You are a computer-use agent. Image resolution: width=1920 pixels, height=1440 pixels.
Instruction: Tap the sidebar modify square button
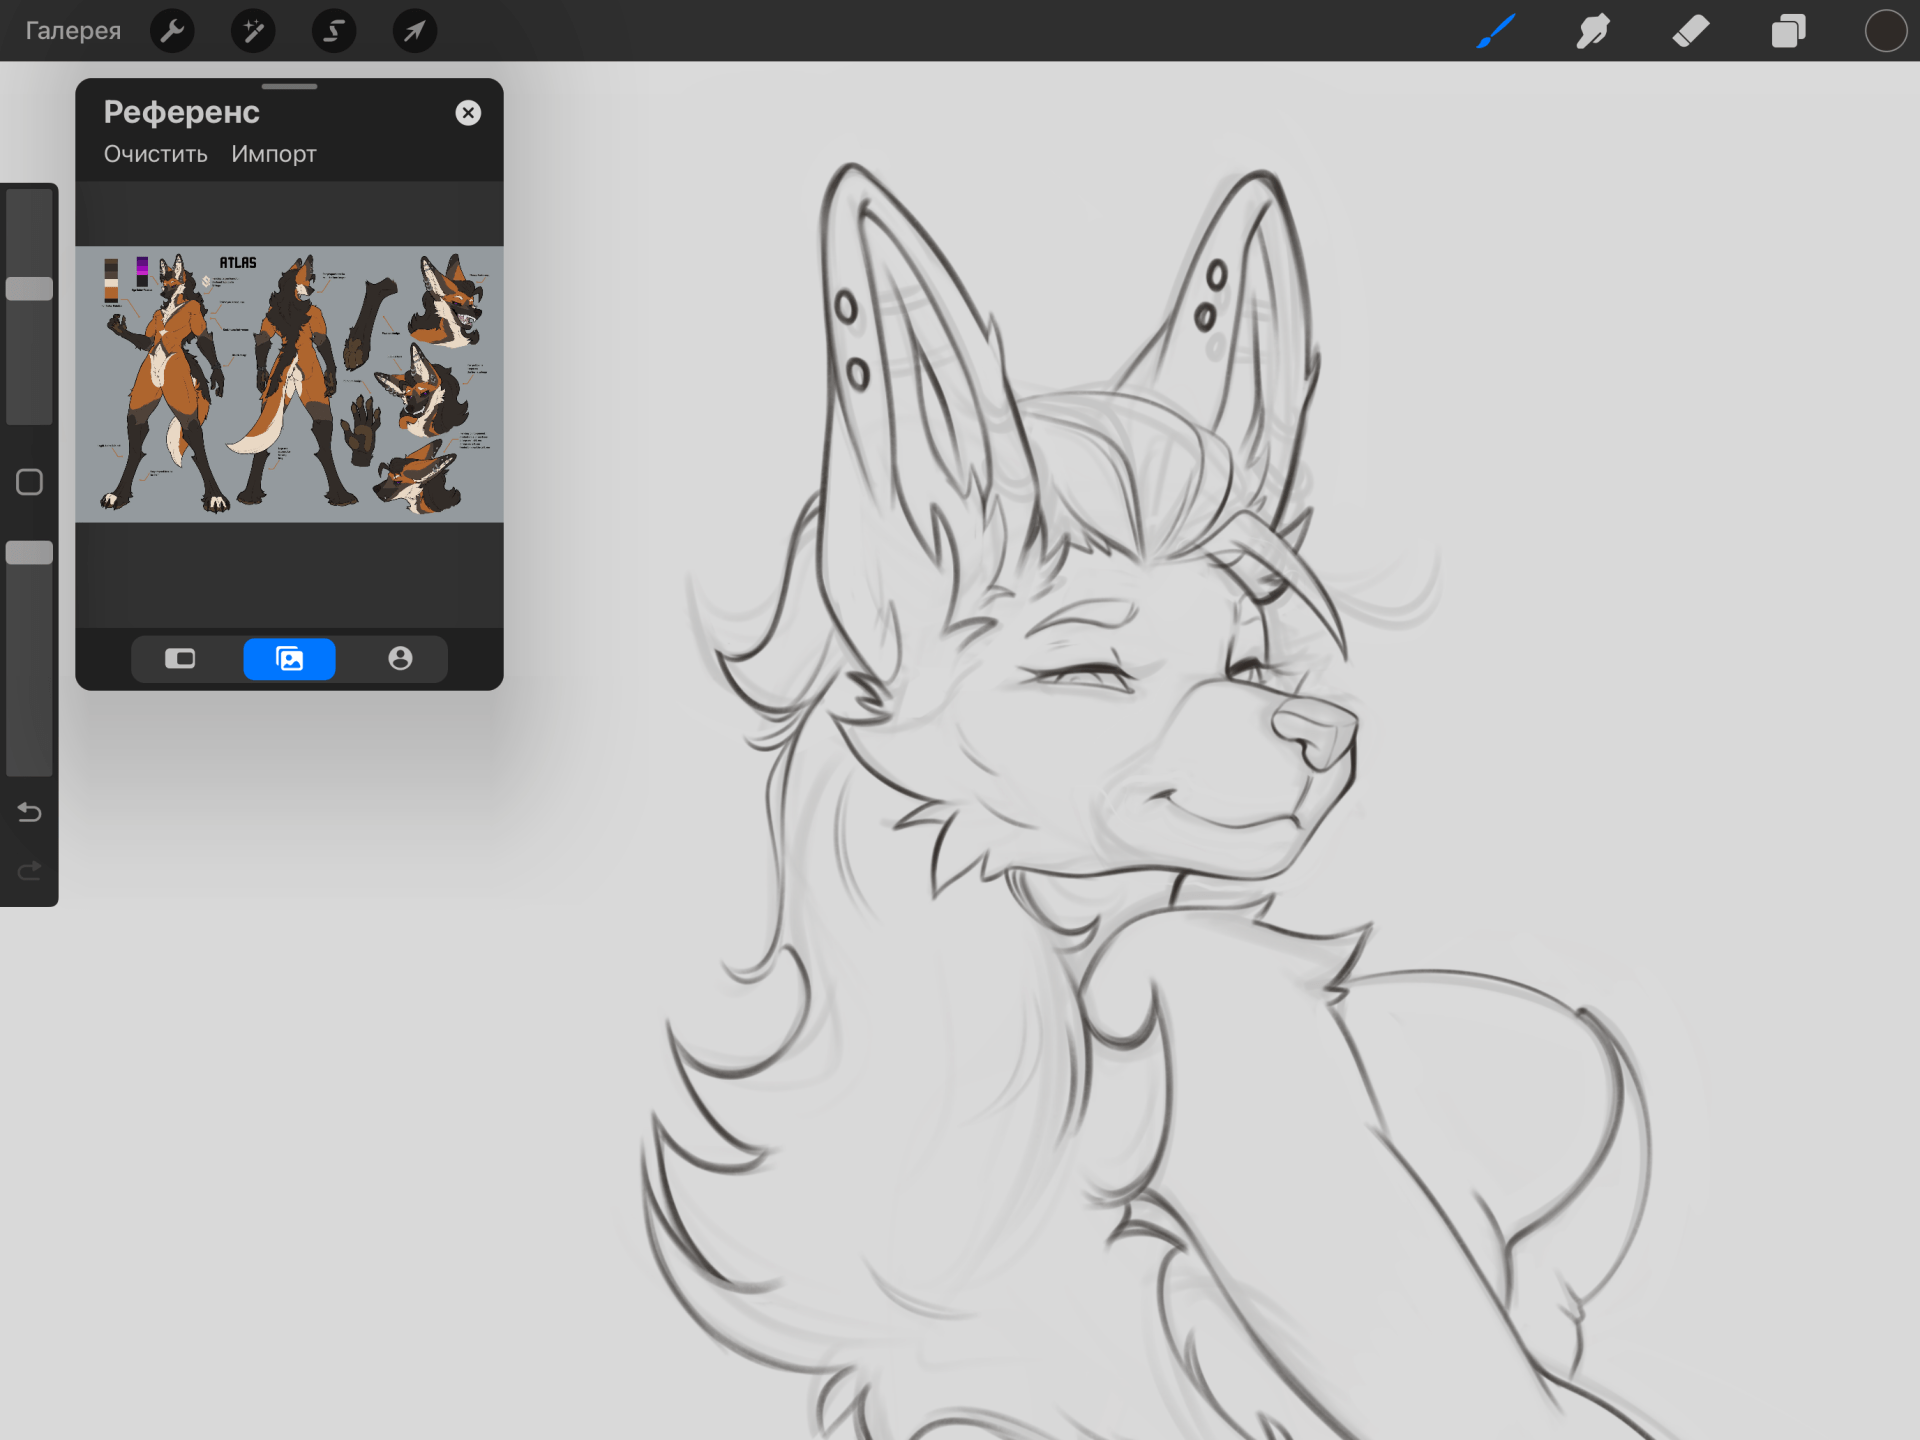tap(29, 482)
